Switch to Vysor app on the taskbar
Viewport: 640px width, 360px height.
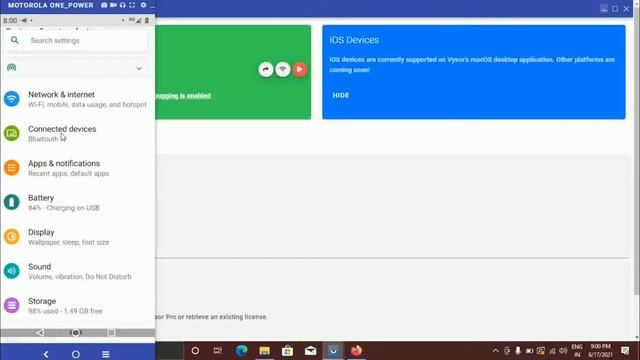[x=333, y=351]
